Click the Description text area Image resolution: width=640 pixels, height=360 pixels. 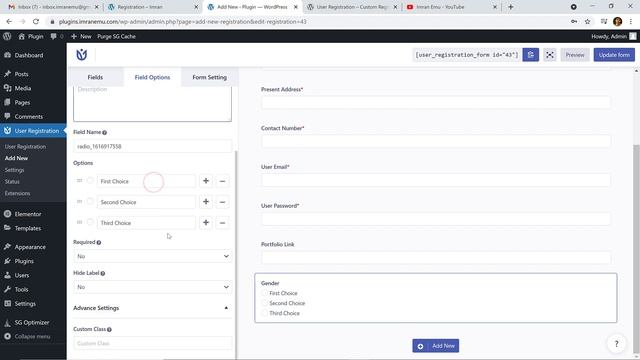(153, 103)
